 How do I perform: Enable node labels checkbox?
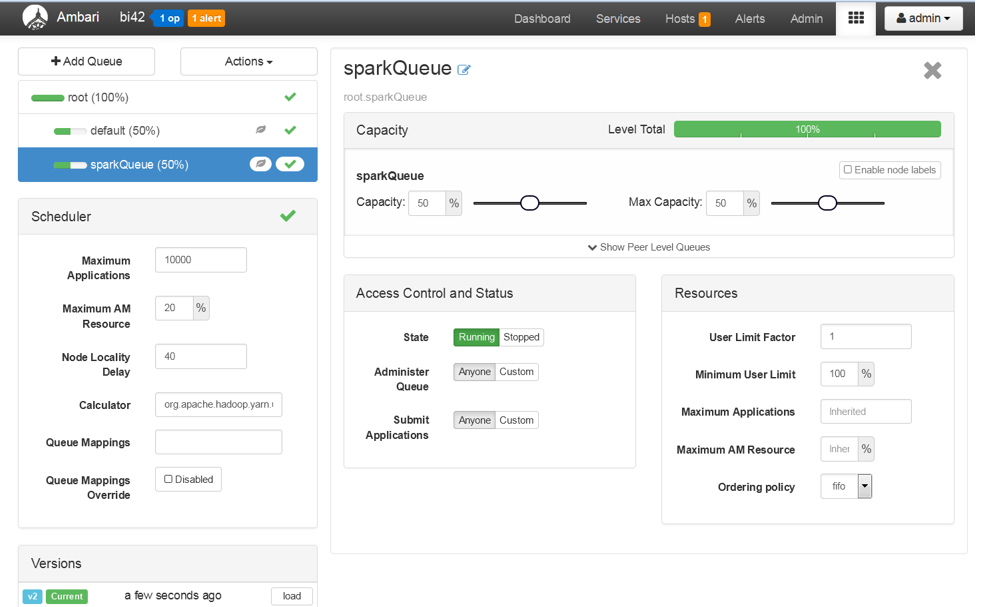click(848, 169)
